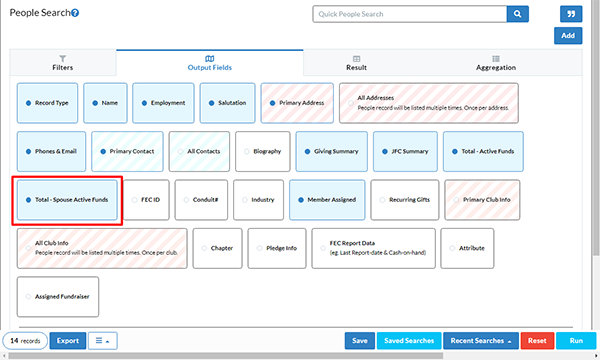The height and width of the screenshot is (360, 600).
Task: Go to the Aggregation tab
Action: click(496, 63)
